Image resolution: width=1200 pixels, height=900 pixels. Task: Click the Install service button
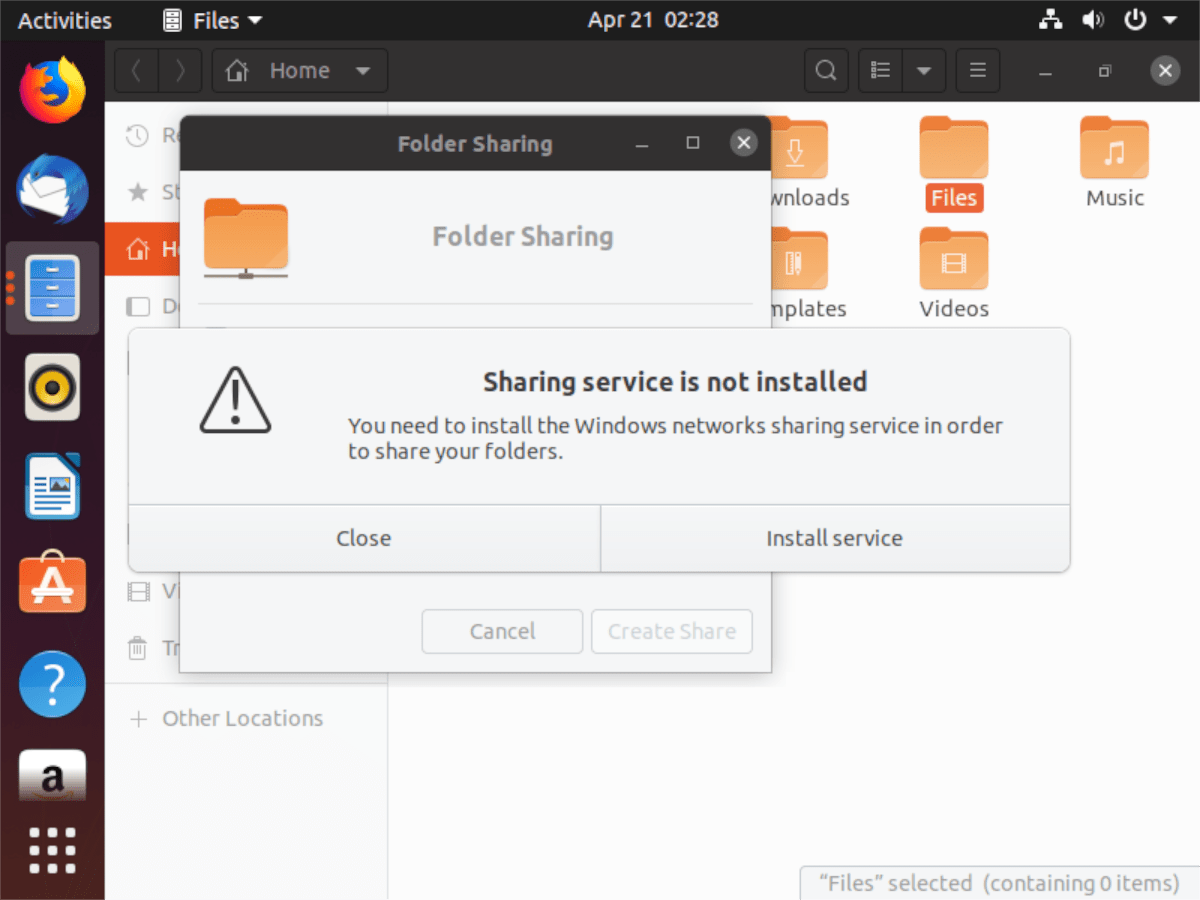(x=834, y=538)
